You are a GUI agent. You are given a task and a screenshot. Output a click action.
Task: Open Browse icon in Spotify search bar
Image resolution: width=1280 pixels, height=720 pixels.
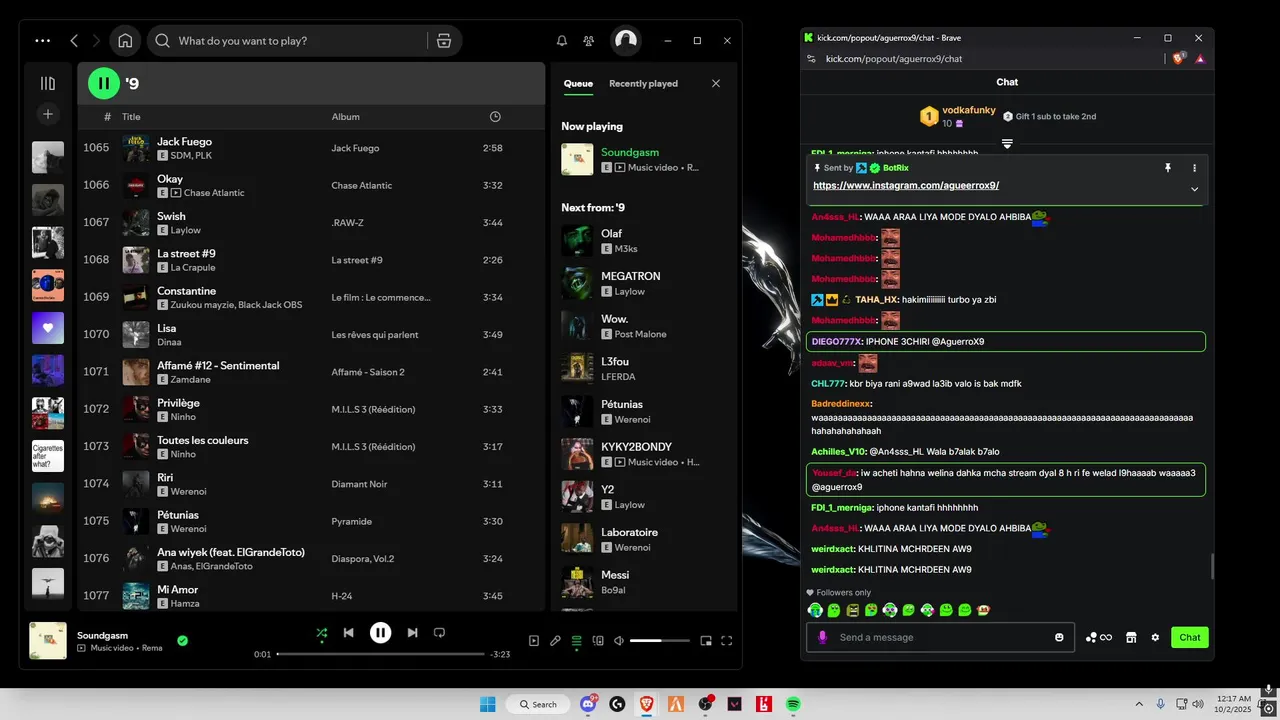click(444, 41)
